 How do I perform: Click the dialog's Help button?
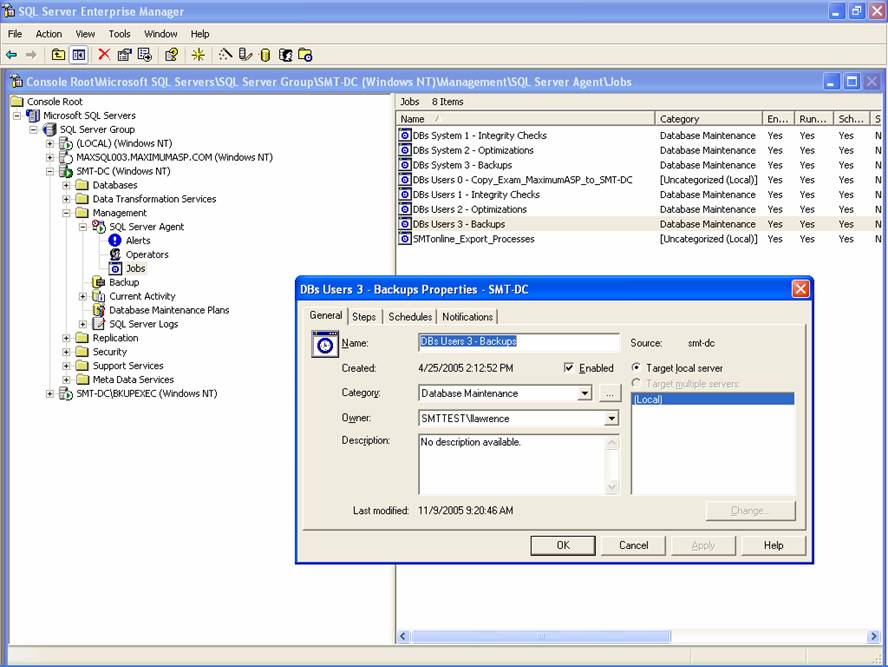click(x=773, y=545)
